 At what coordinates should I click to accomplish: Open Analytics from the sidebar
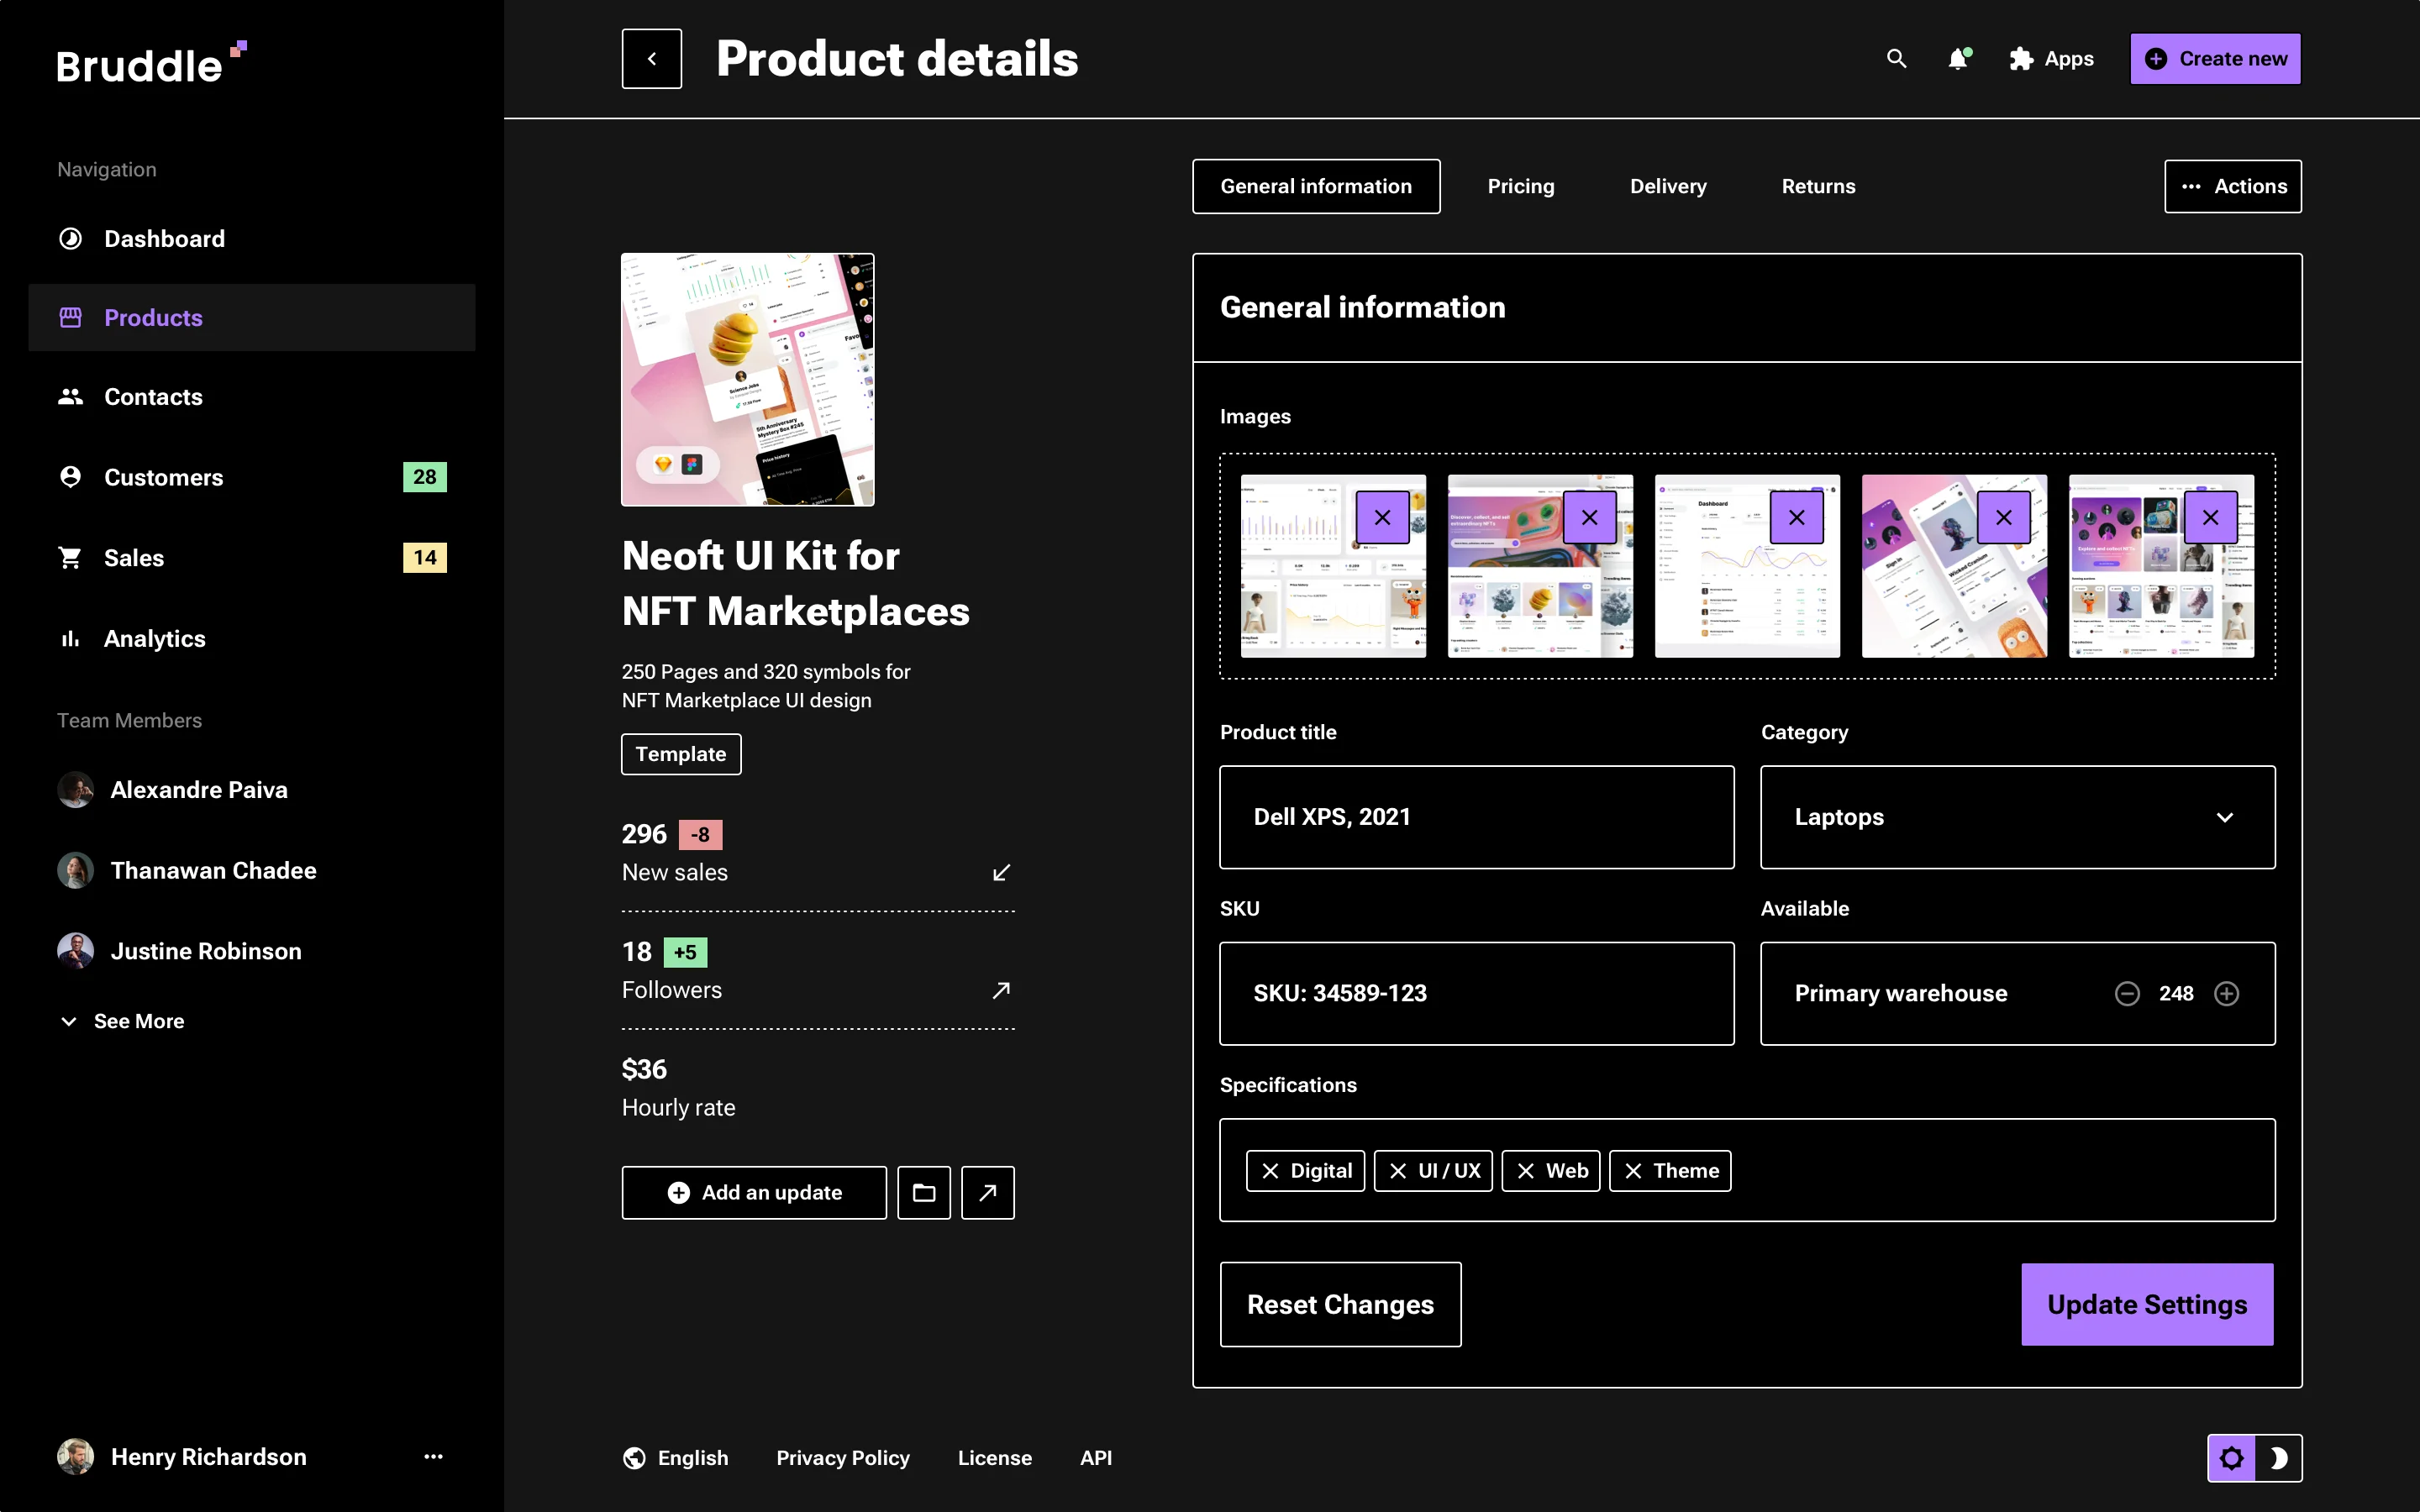pos(154,638)
